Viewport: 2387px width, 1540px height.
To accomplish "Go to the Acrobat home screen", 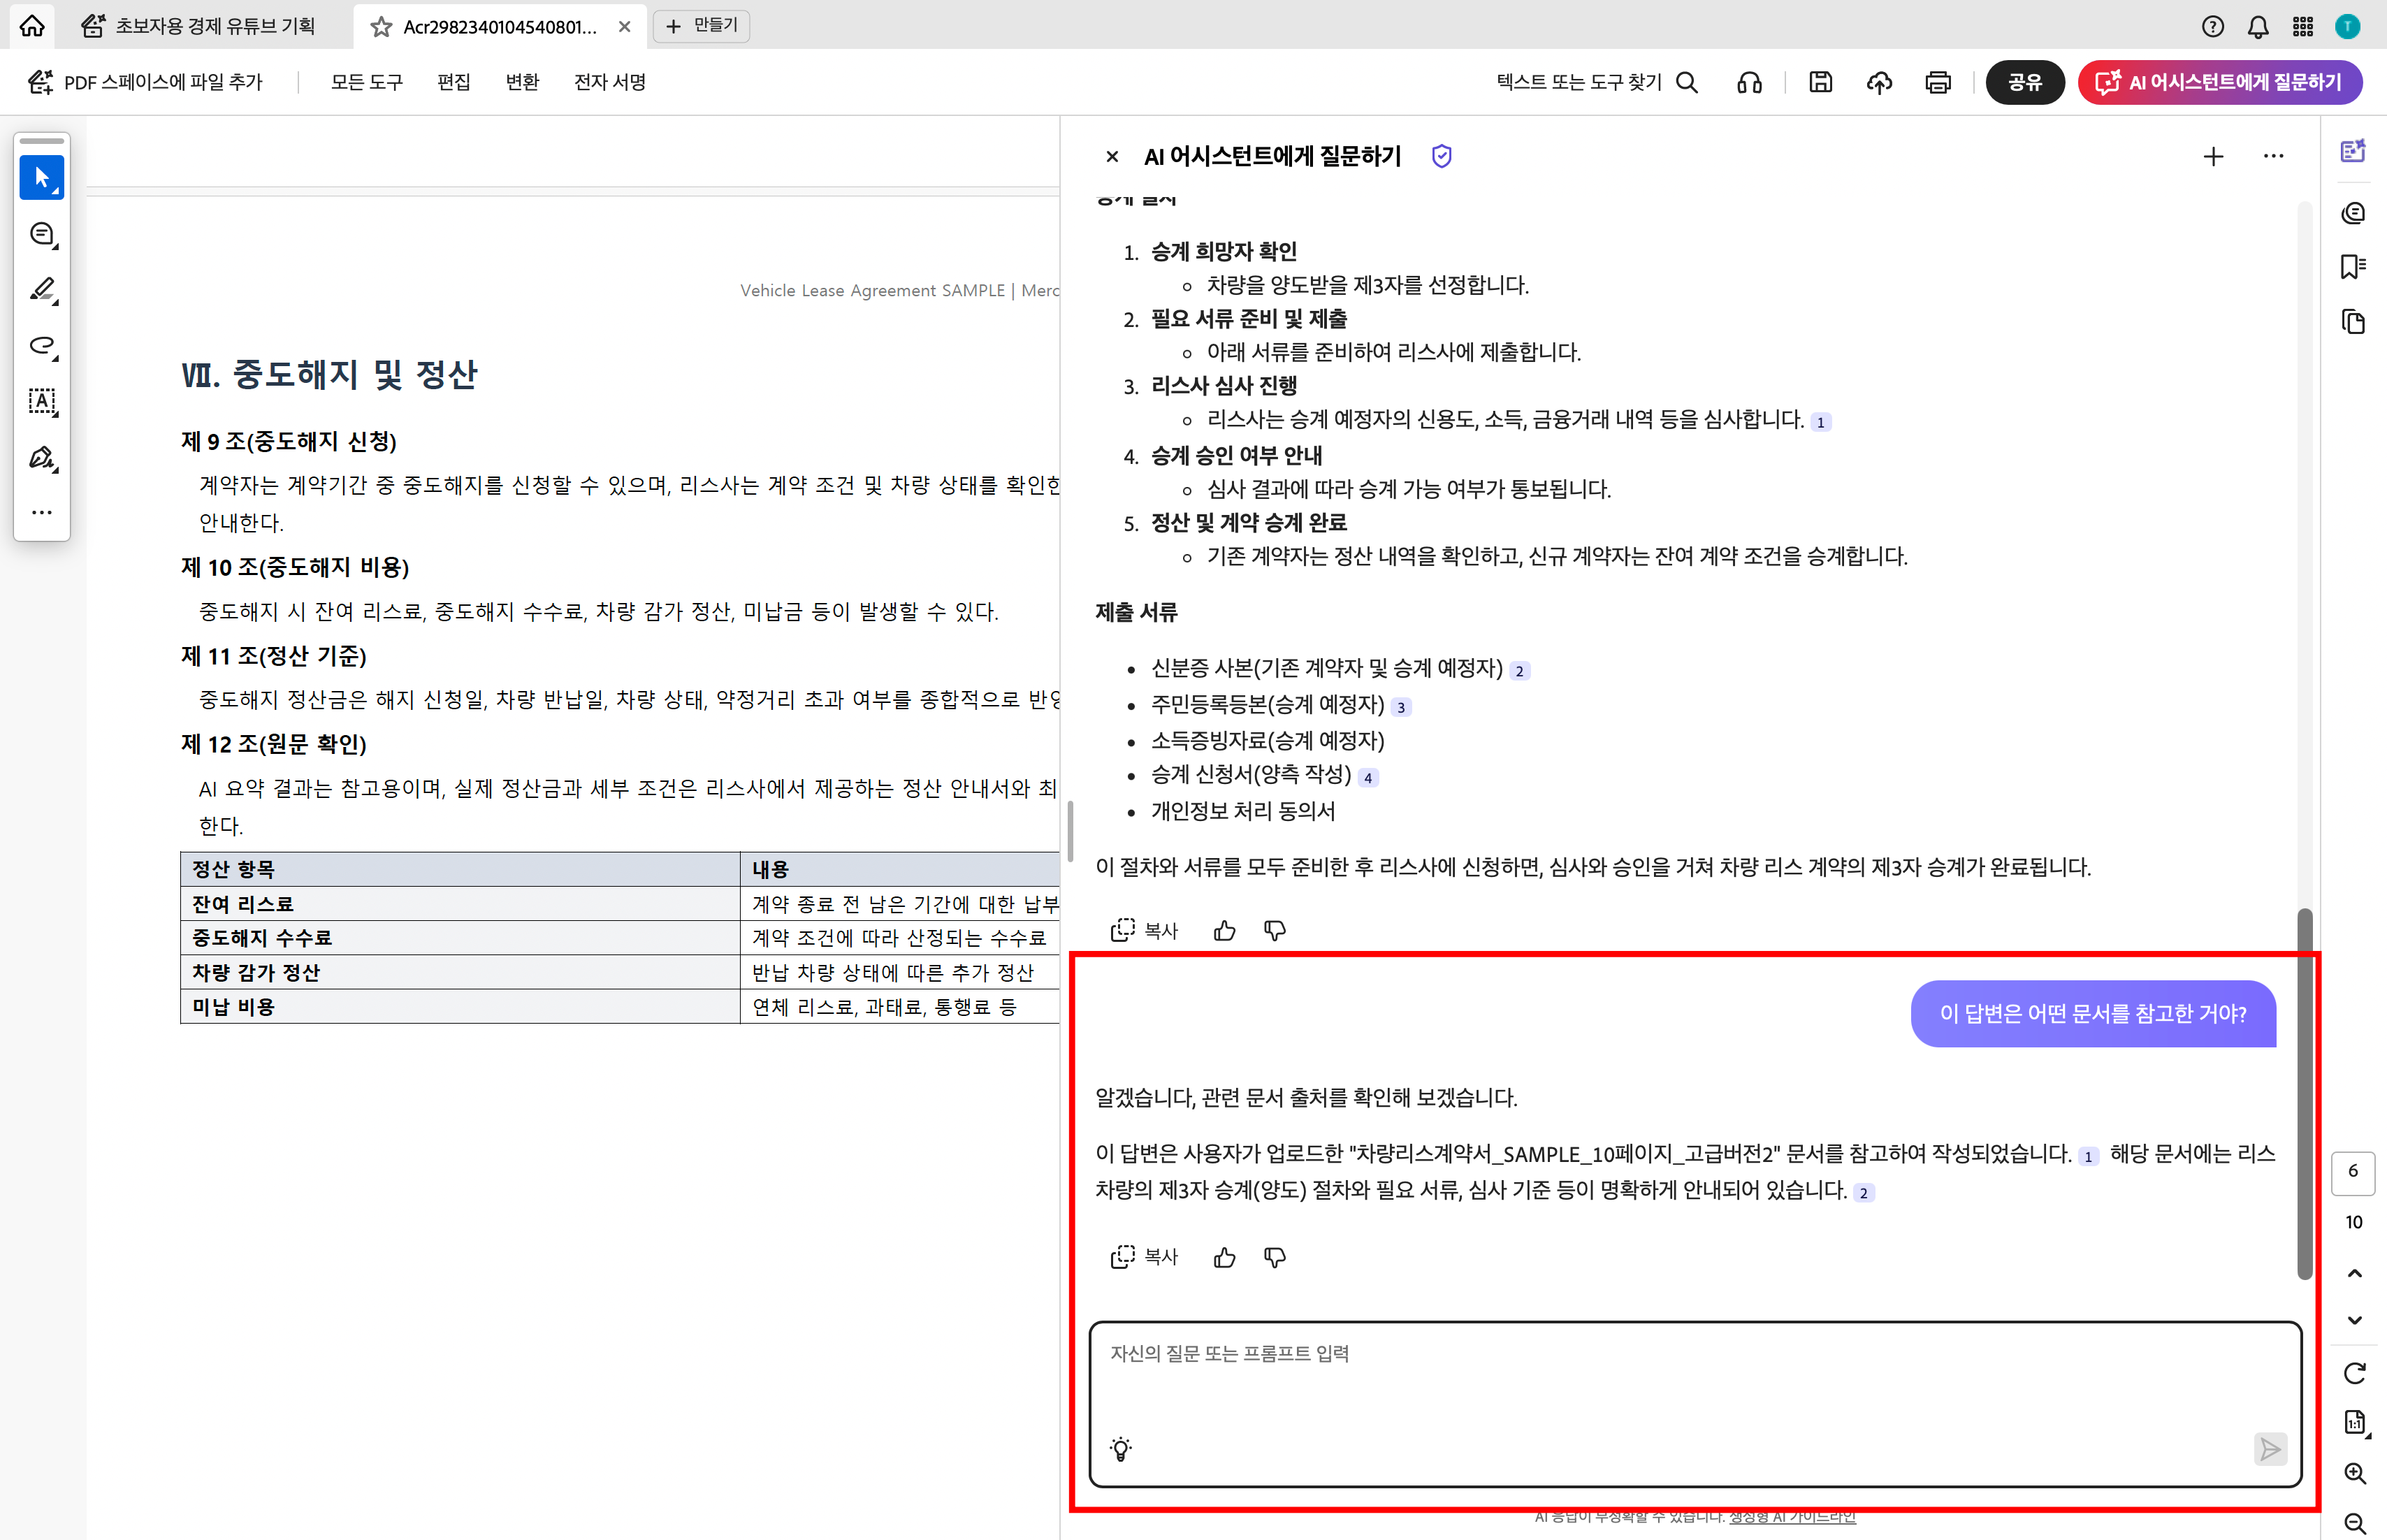I will point(32,26).
